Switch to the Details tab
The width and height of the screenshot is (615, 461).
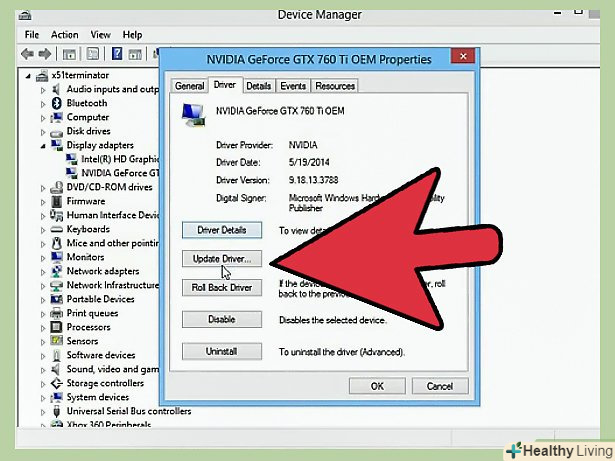[x=258, y=86]
